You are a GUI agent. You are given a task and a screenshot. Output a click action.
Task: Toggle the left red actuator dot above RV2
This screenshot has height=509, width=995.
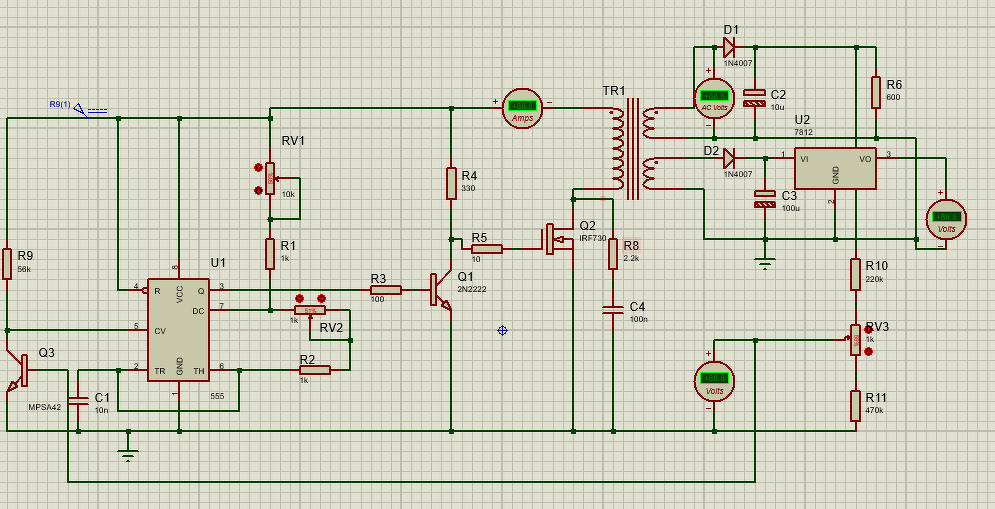click(x=300, y=298)
